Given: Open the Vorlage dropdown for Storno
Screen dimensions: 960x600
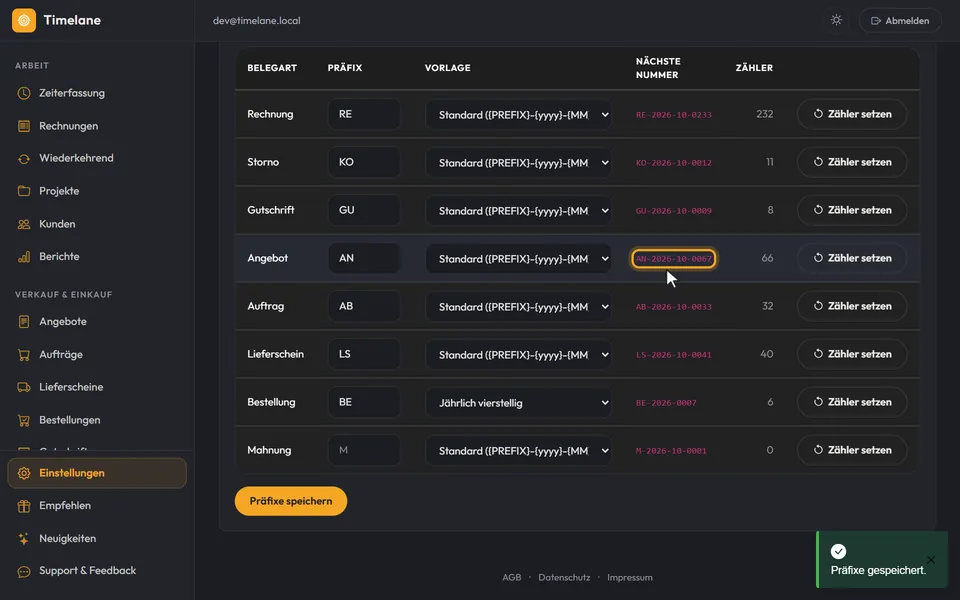Looking at the screenshot, I should click(519, 162).
